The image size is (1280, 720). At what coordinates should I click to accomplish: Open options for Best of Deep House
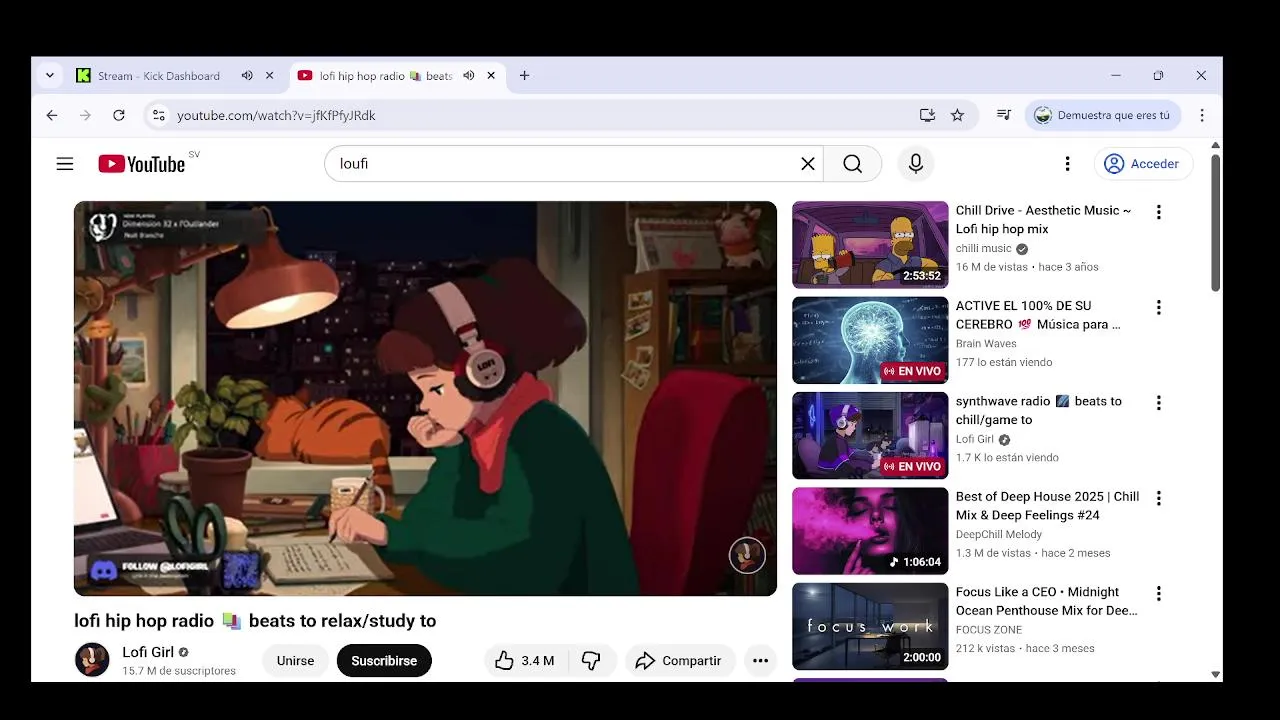click(1158, 498)
